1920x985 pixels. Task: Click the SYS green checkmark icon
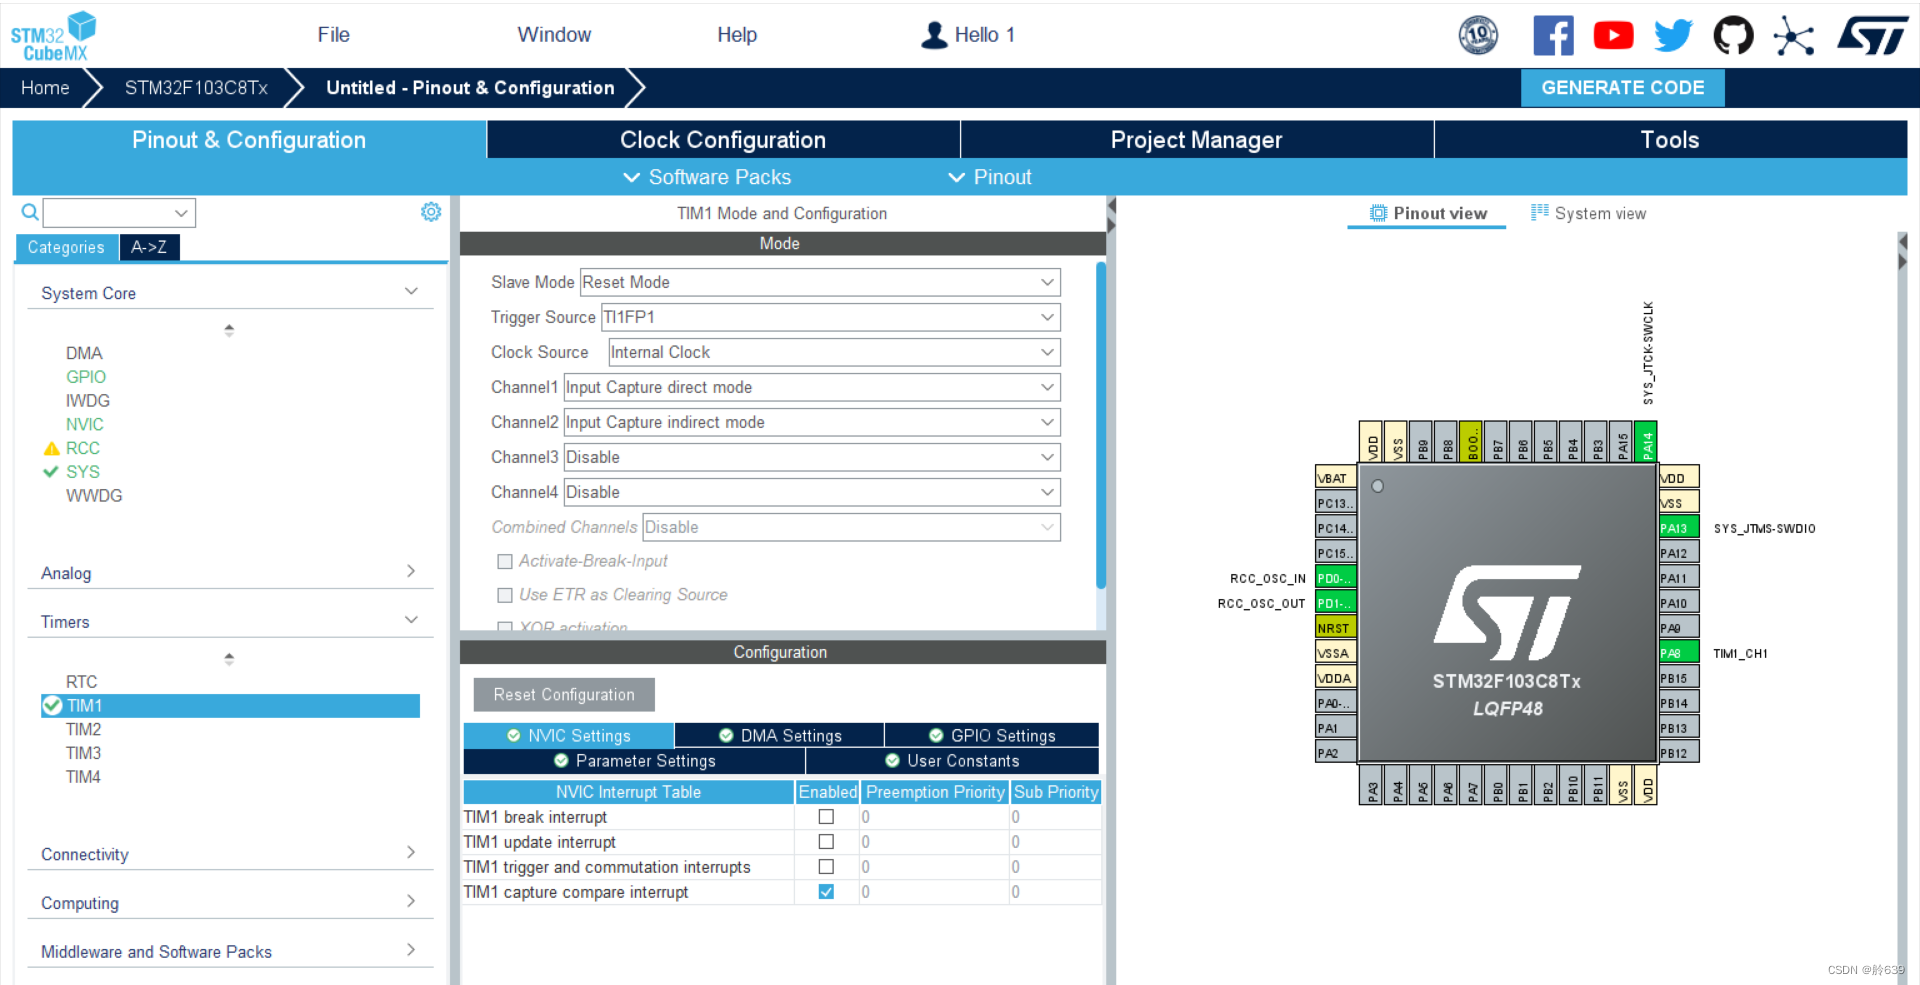[x=51, y=472]
